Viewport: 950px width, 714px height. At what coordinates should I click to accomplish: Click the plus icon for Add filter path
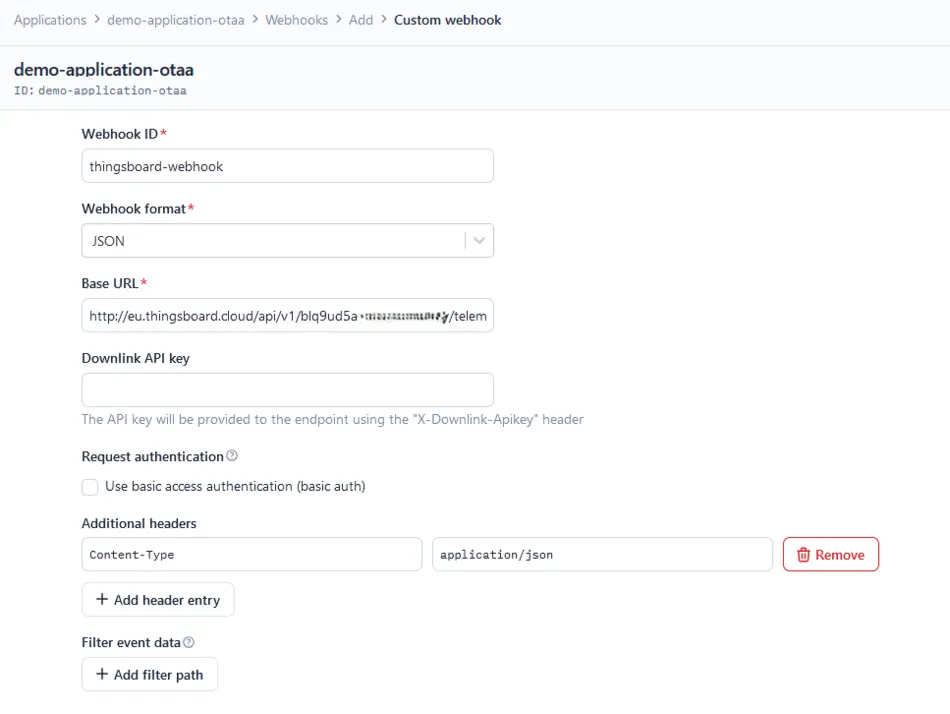pos(102,675)
